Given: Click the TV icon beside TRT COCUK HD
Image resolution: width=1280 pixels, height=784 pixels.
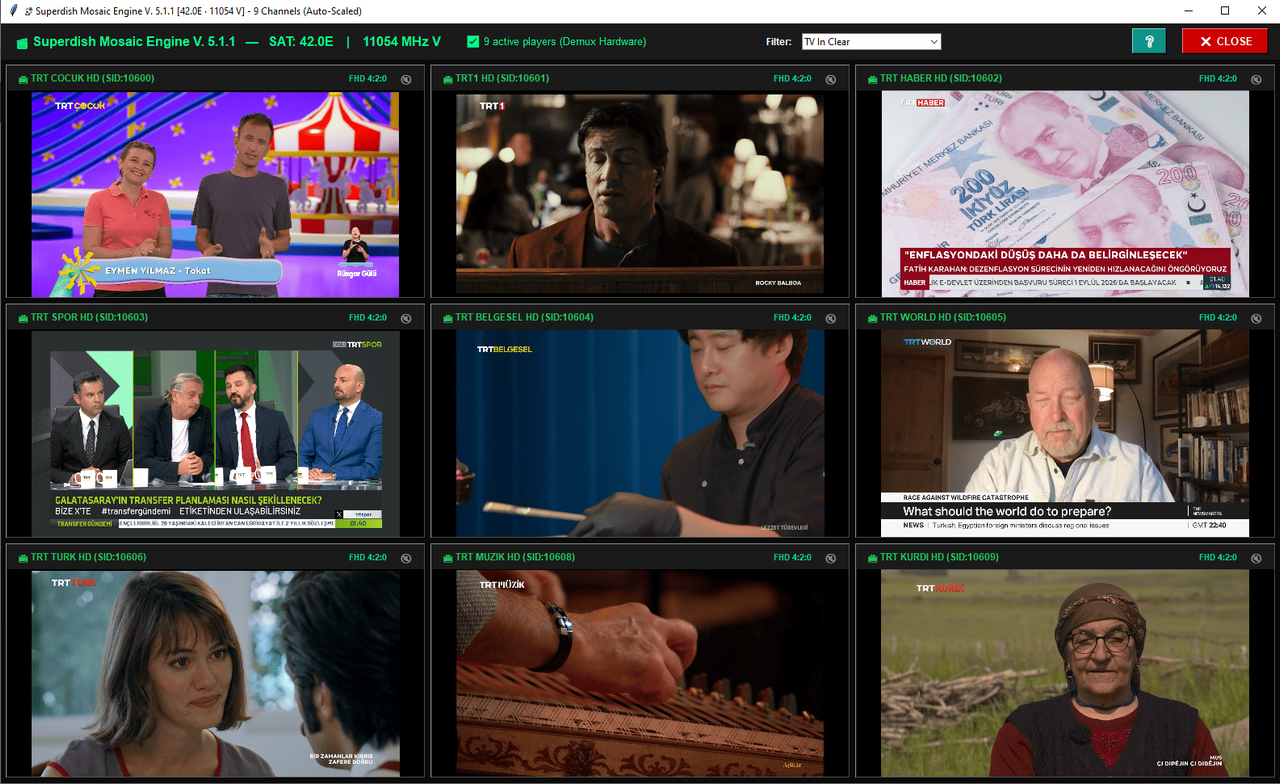Looking at the screenshot, I should tap(23, 79).
